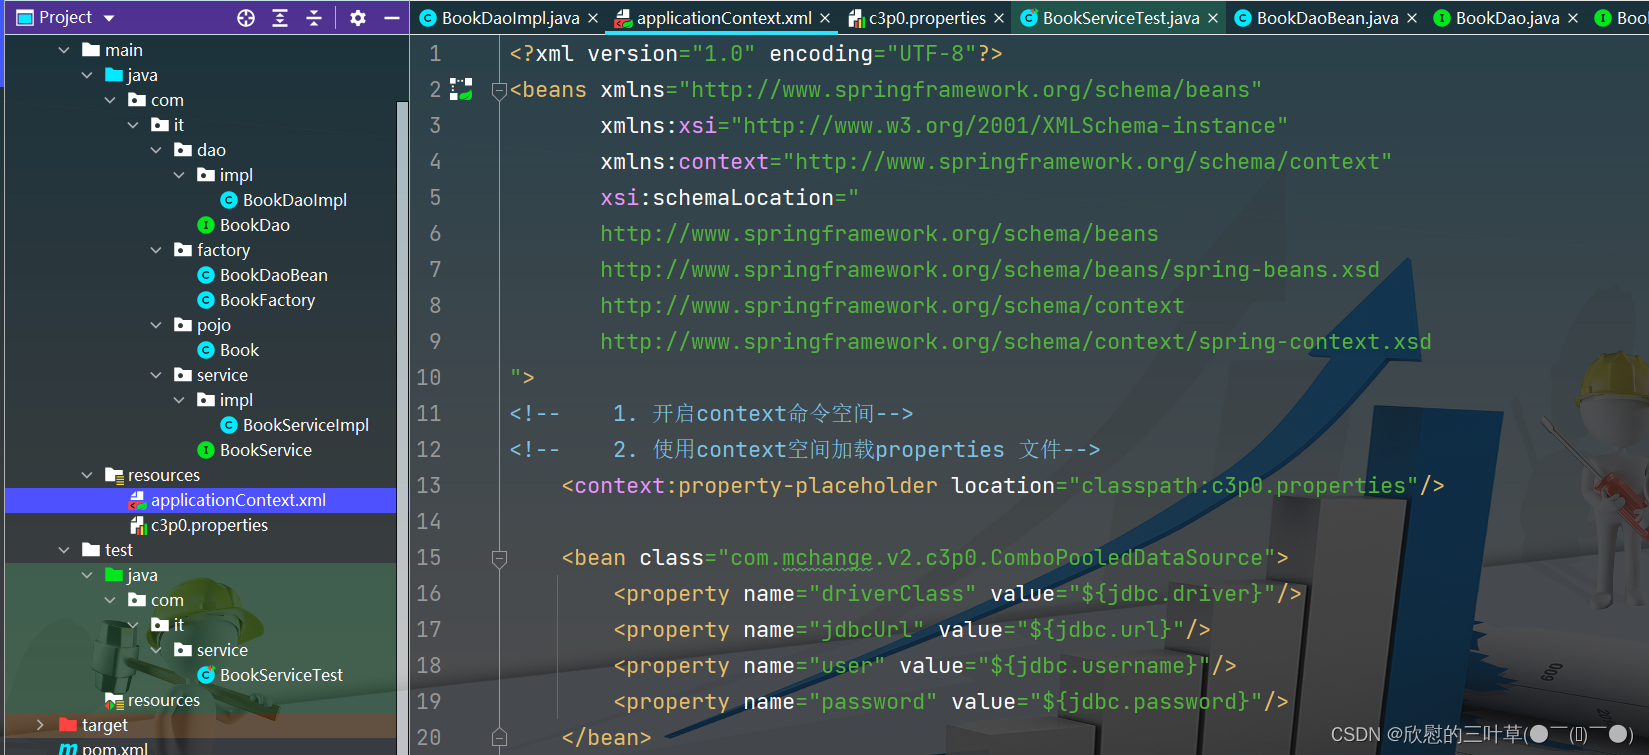Select the BookFactory class icon in tree
This screenshot has height=755, width=1649.
pos(206,300)
